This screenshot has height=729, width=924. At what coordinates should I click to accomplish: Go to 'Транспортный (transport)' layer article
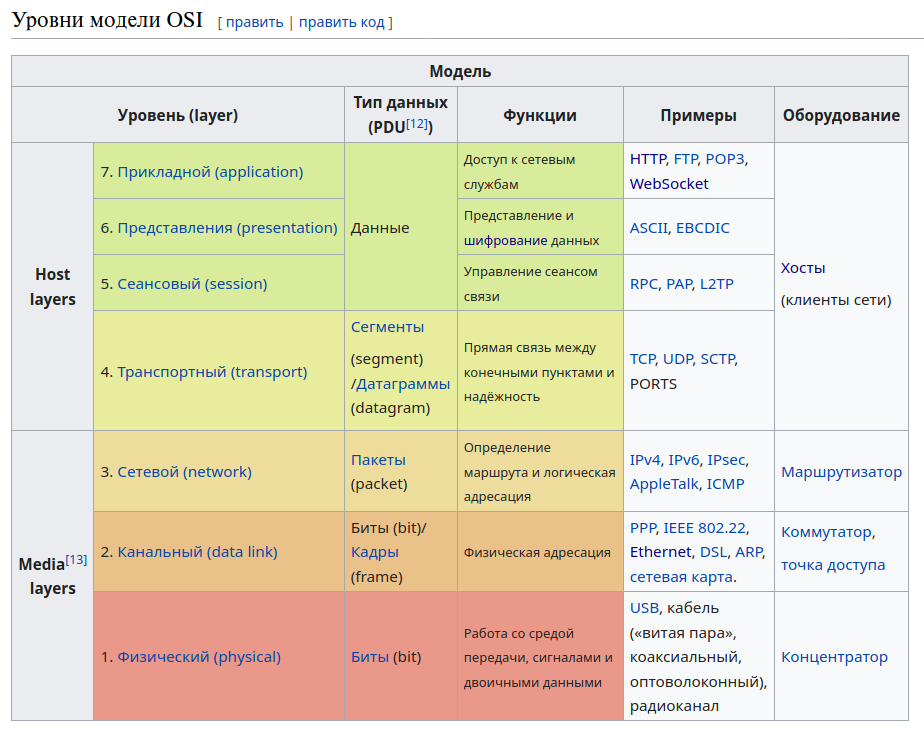point(212,372)
